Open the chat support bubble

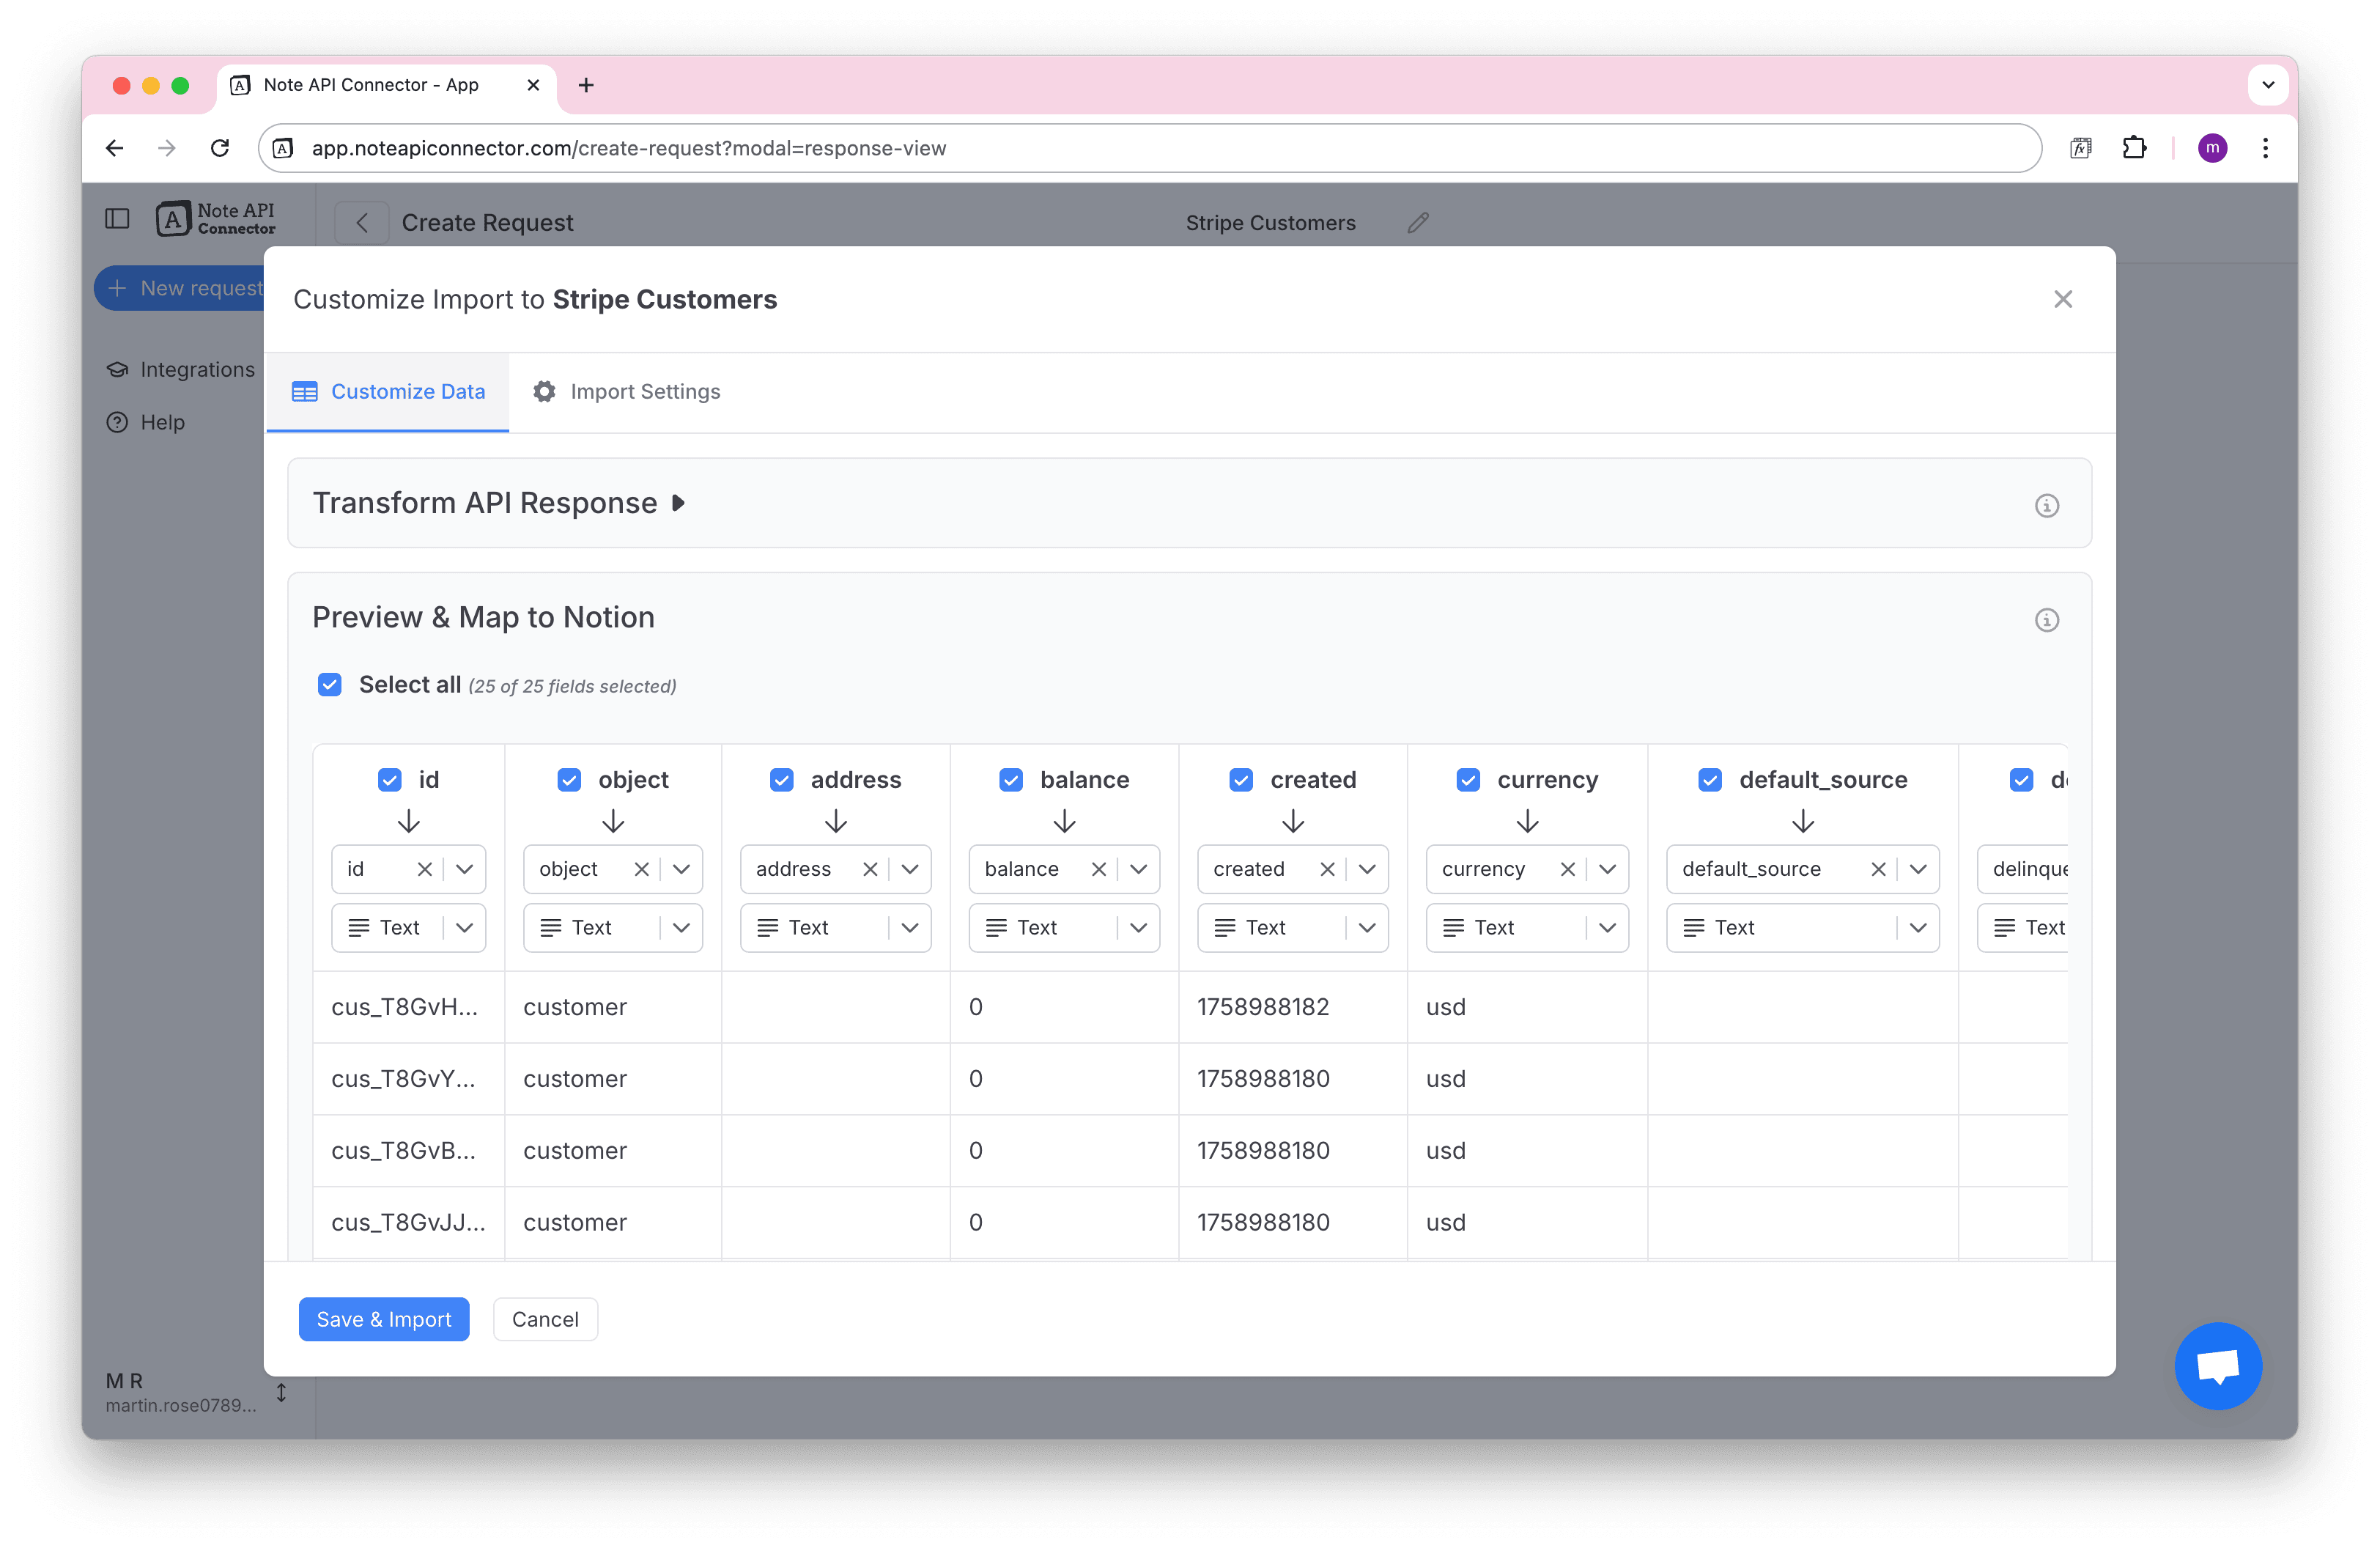pyautogui.click(x=2217, y=1365)
